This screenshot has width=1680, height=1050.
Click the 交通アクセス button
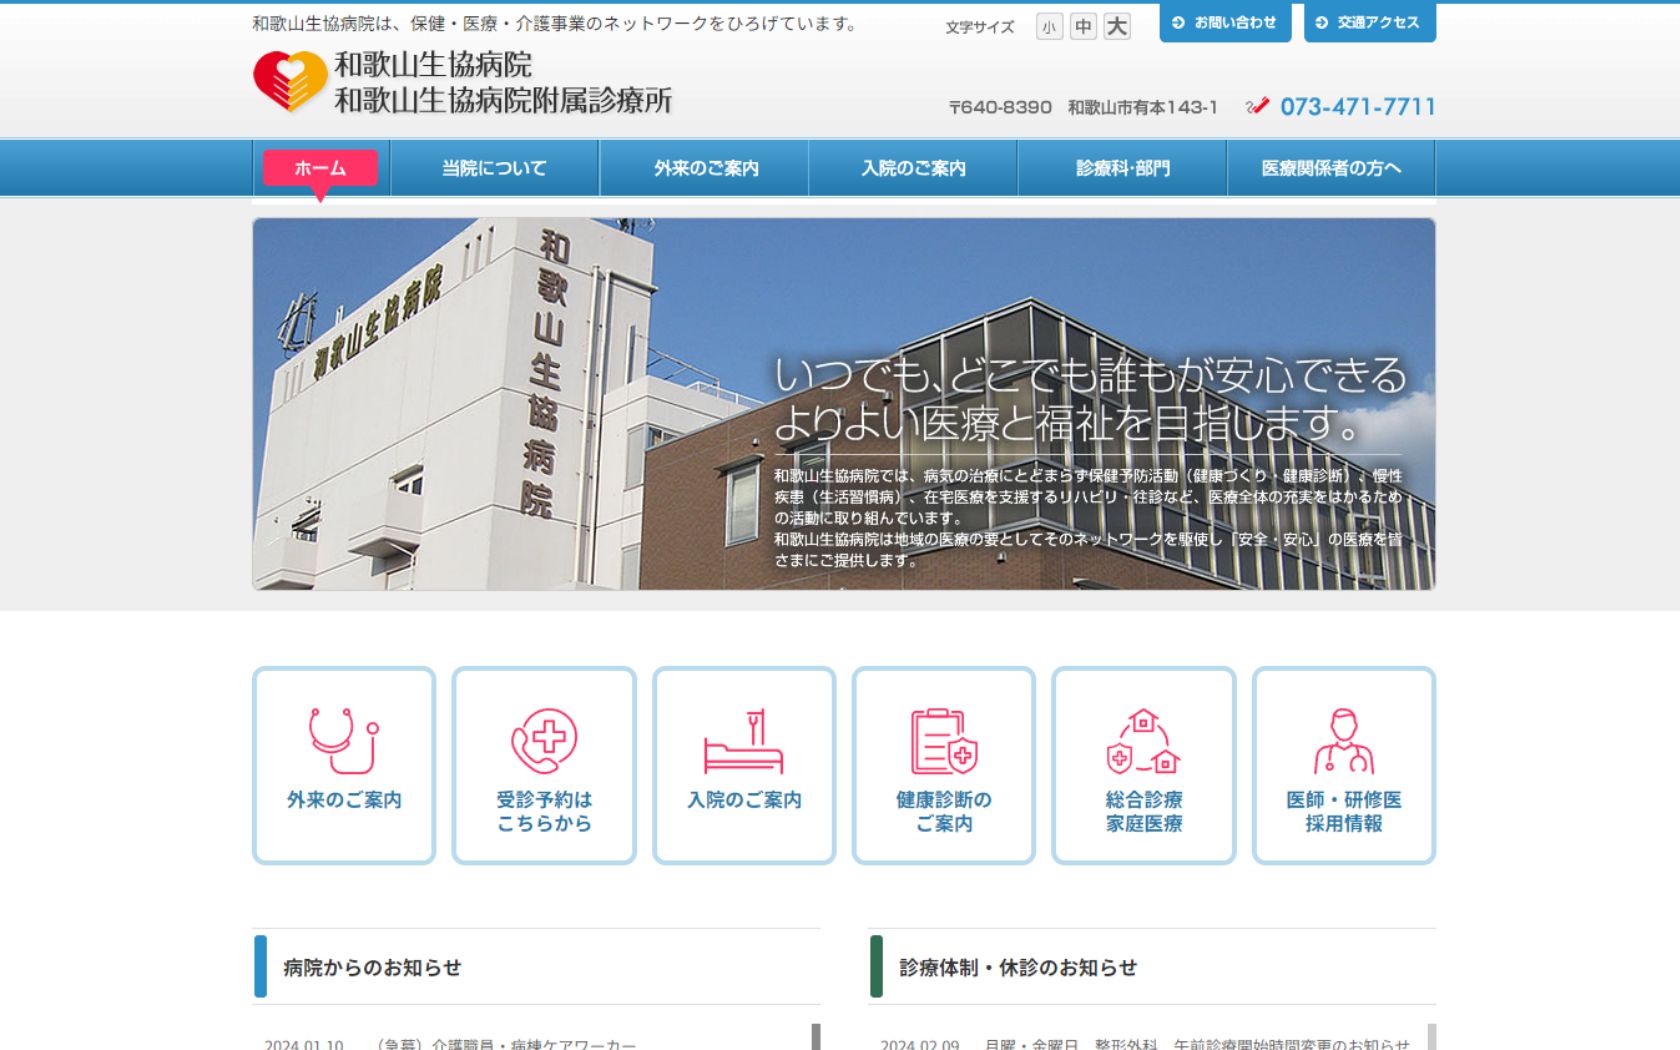tap(1369, 22)
